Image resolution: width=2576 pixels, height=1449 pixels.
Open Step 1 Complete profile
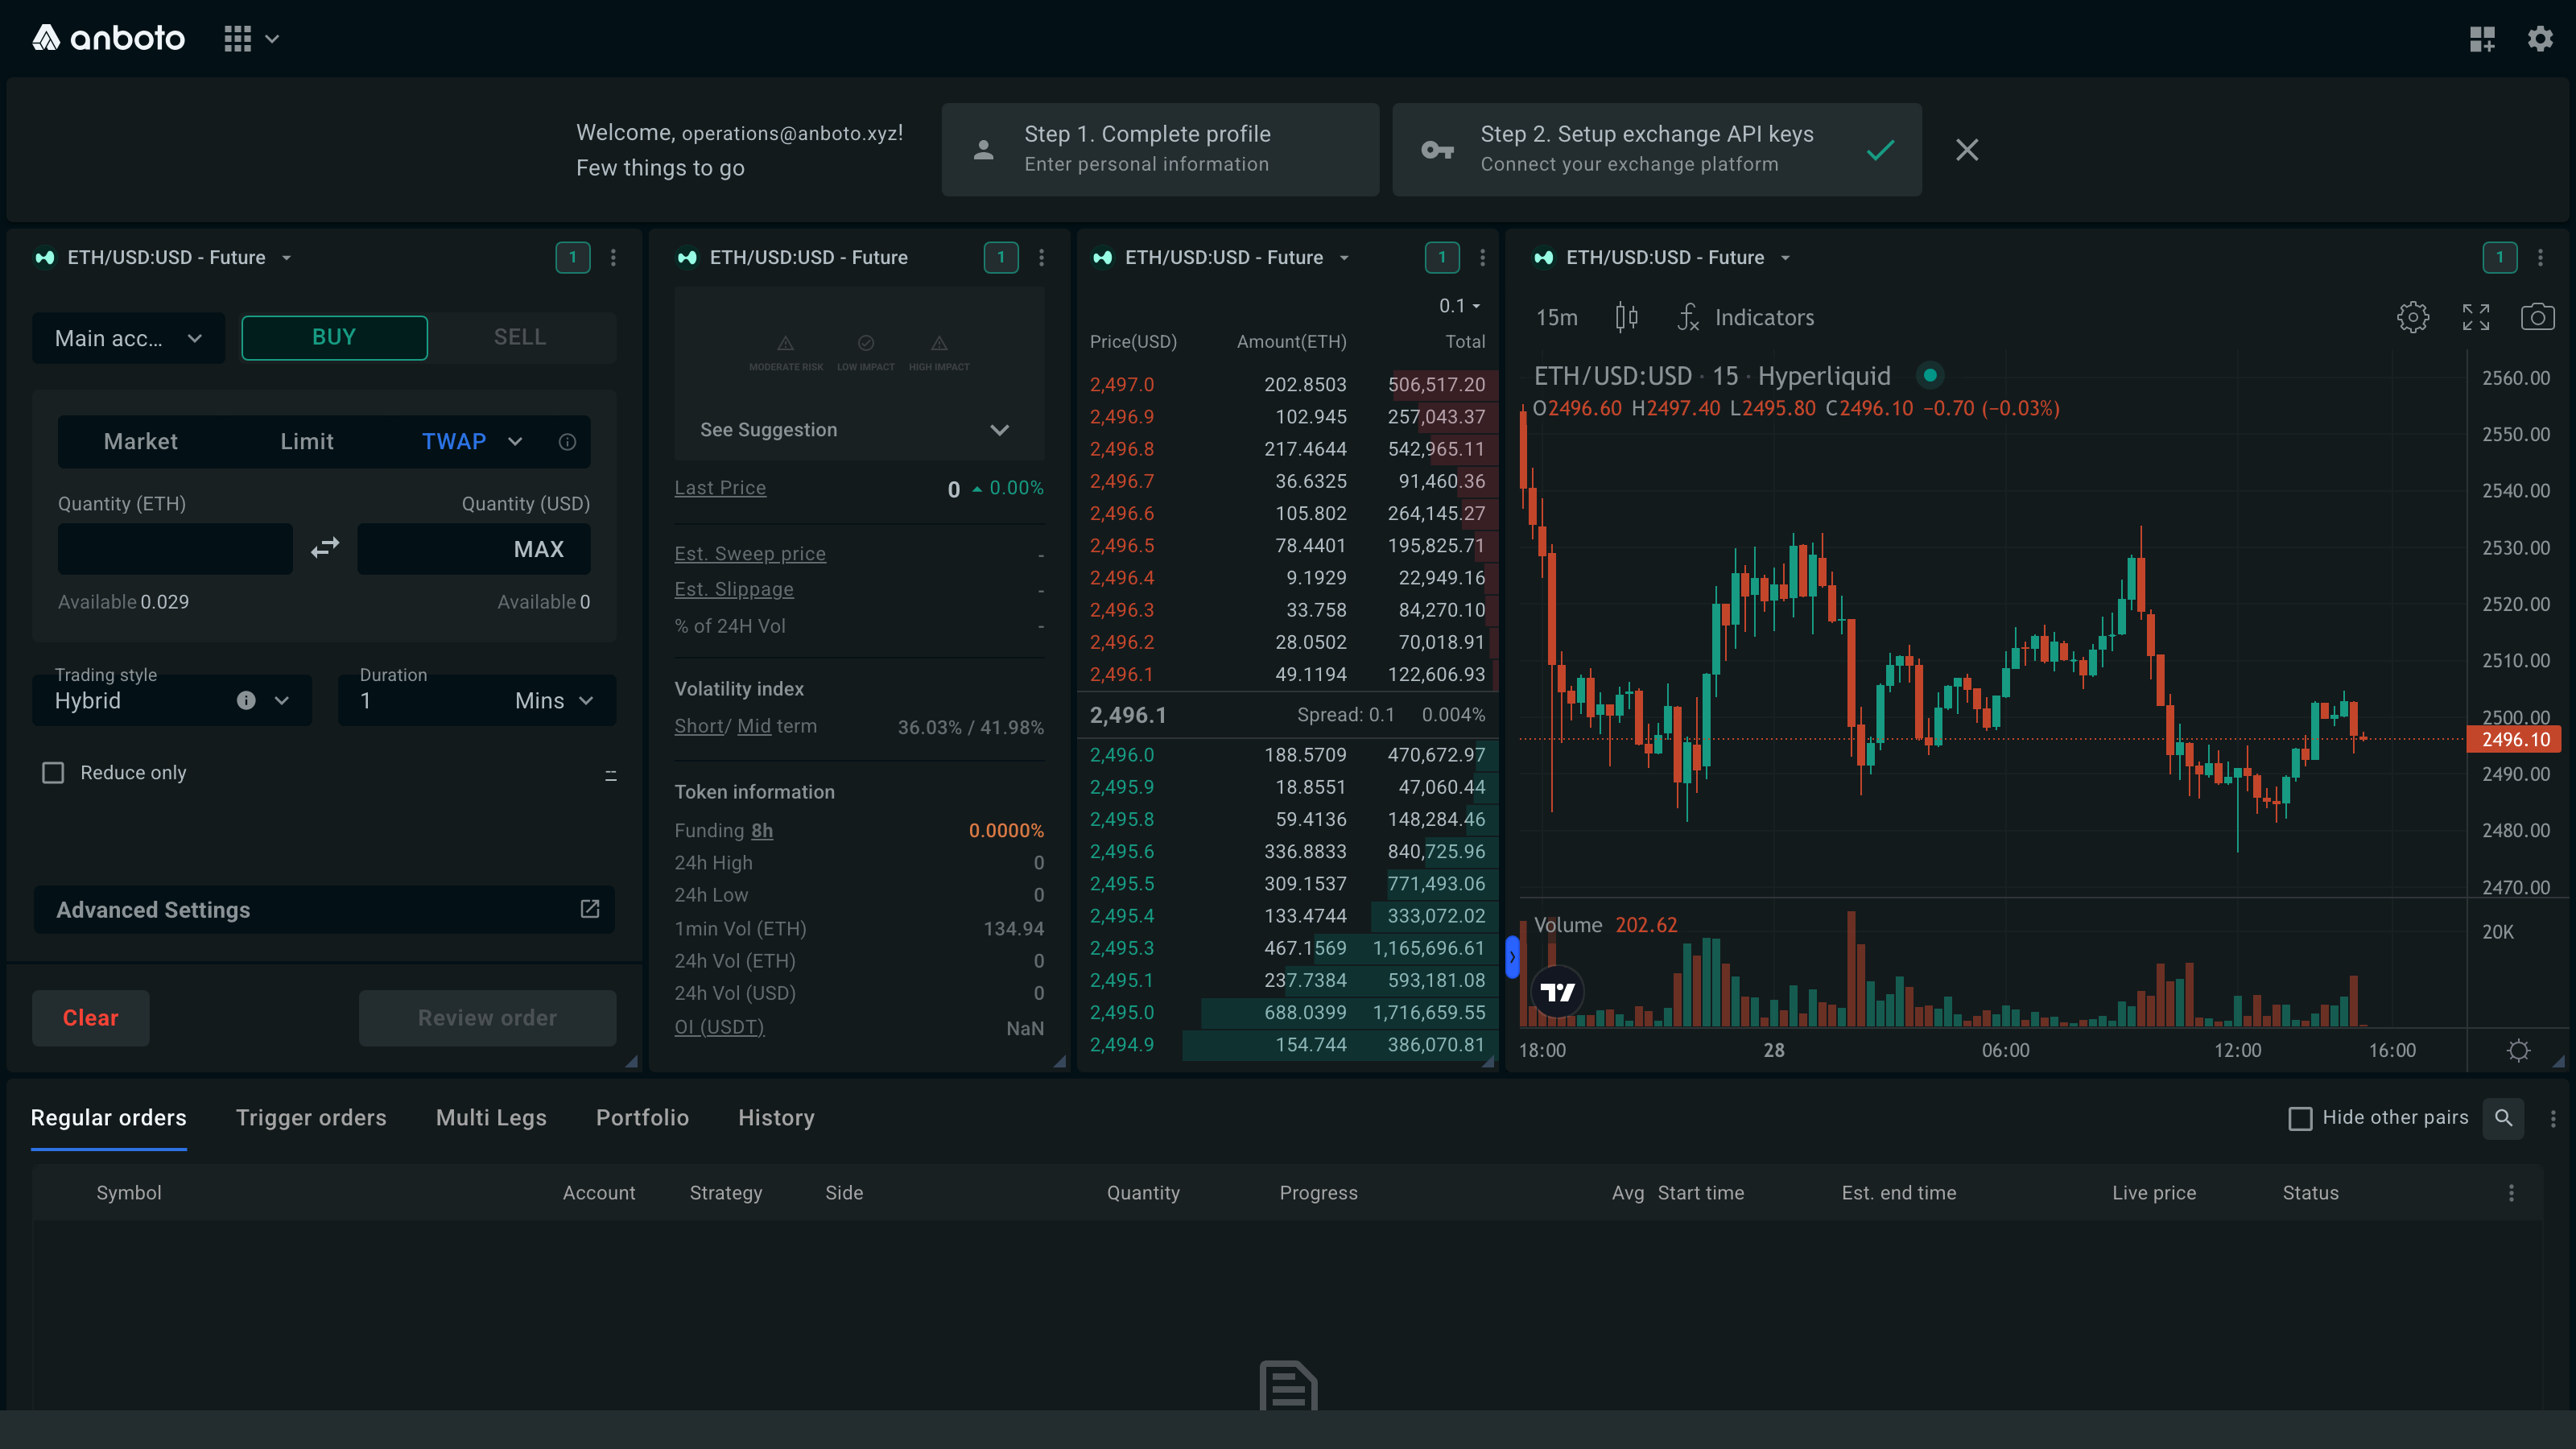click(x=1160, y=150)
